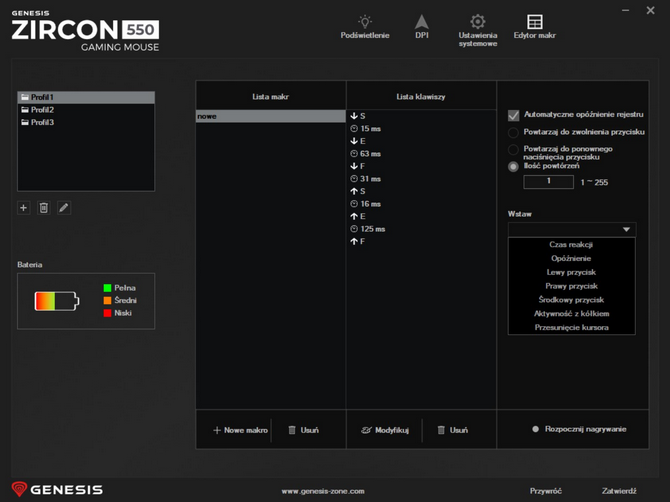Close the Zircon 550 window
670x502 pixels.
tap(650, 10)
